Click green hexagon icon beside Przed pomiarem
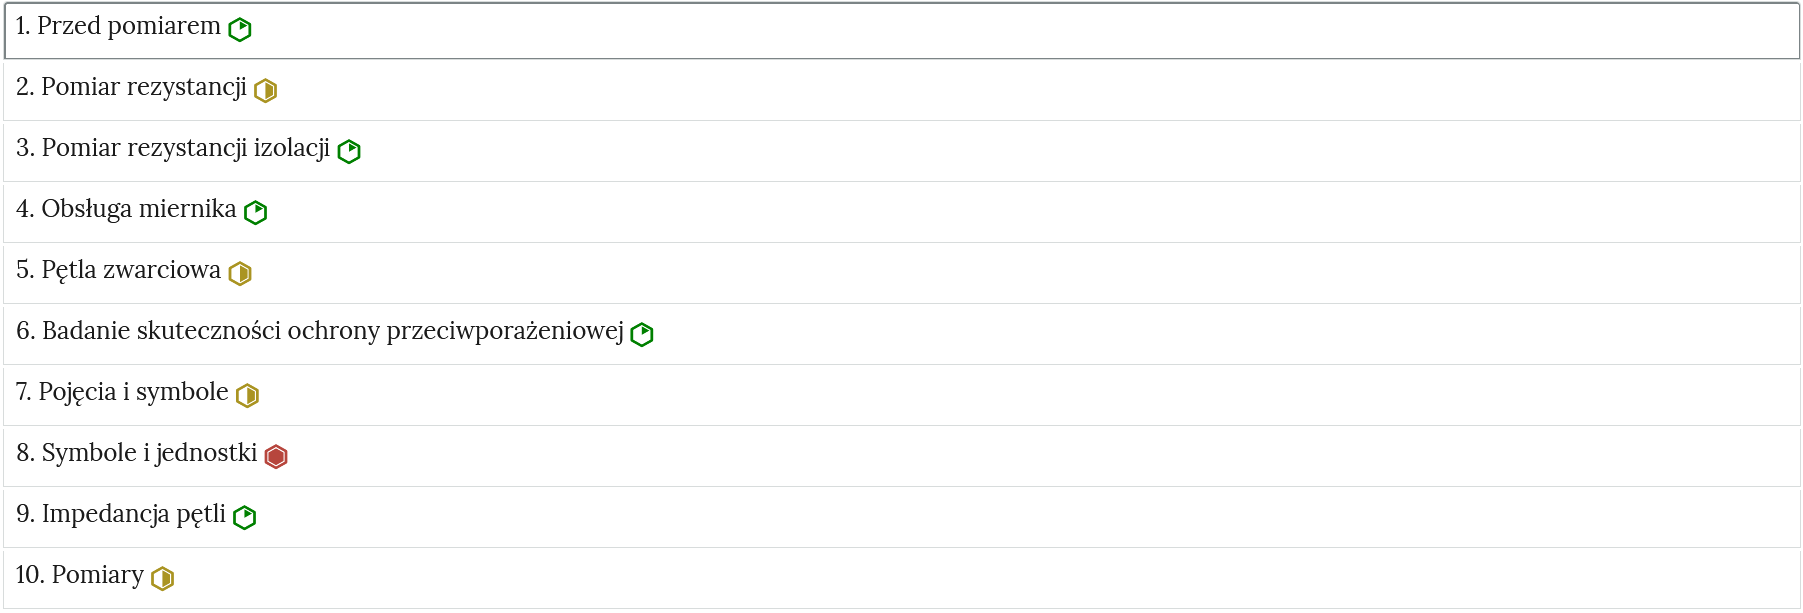This screenshot has width=1803, height=613. [x=240, y=30]
